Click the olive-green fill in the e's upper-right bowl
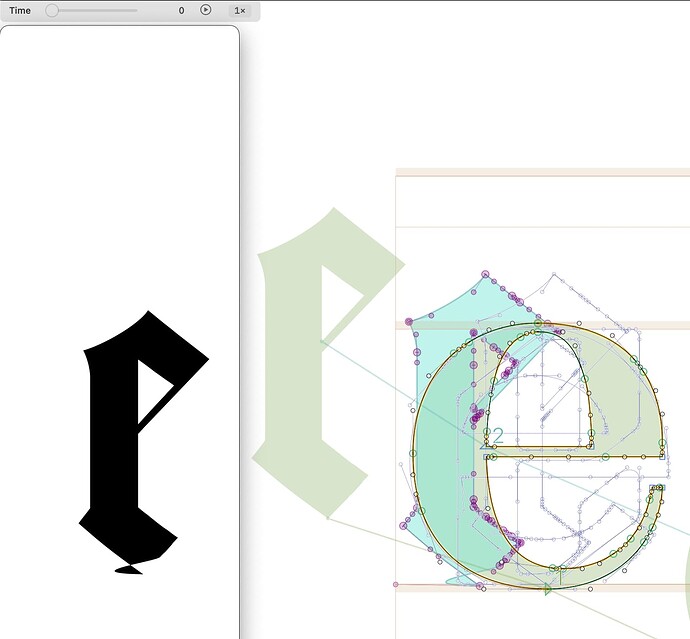 (x=625, y=395)
